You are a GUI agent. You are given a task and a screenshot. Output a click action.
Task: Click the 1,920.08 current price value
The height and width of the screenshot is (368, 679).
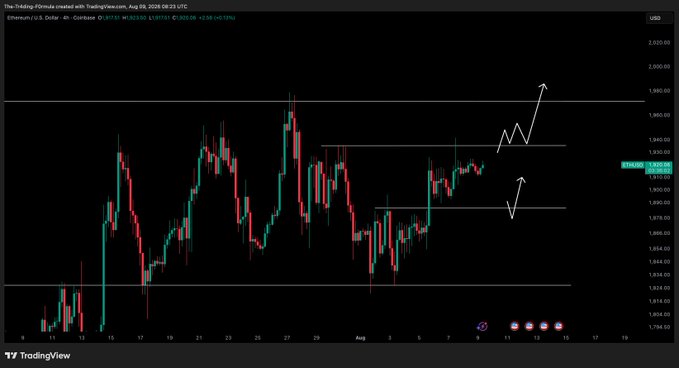(659, 165)
